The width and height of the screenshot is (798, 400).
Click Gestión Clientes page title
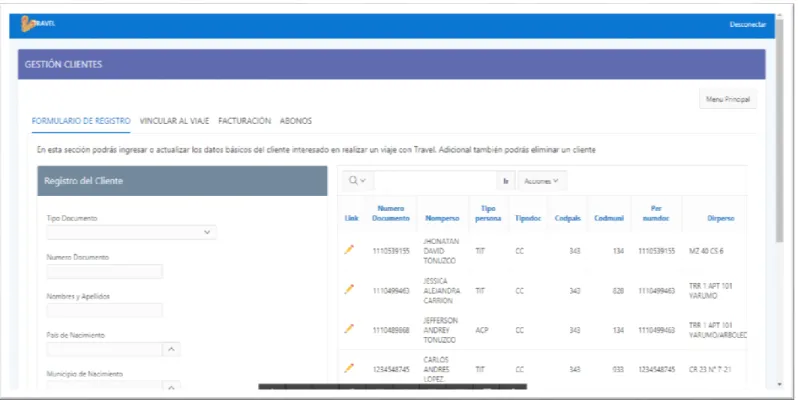63,64
